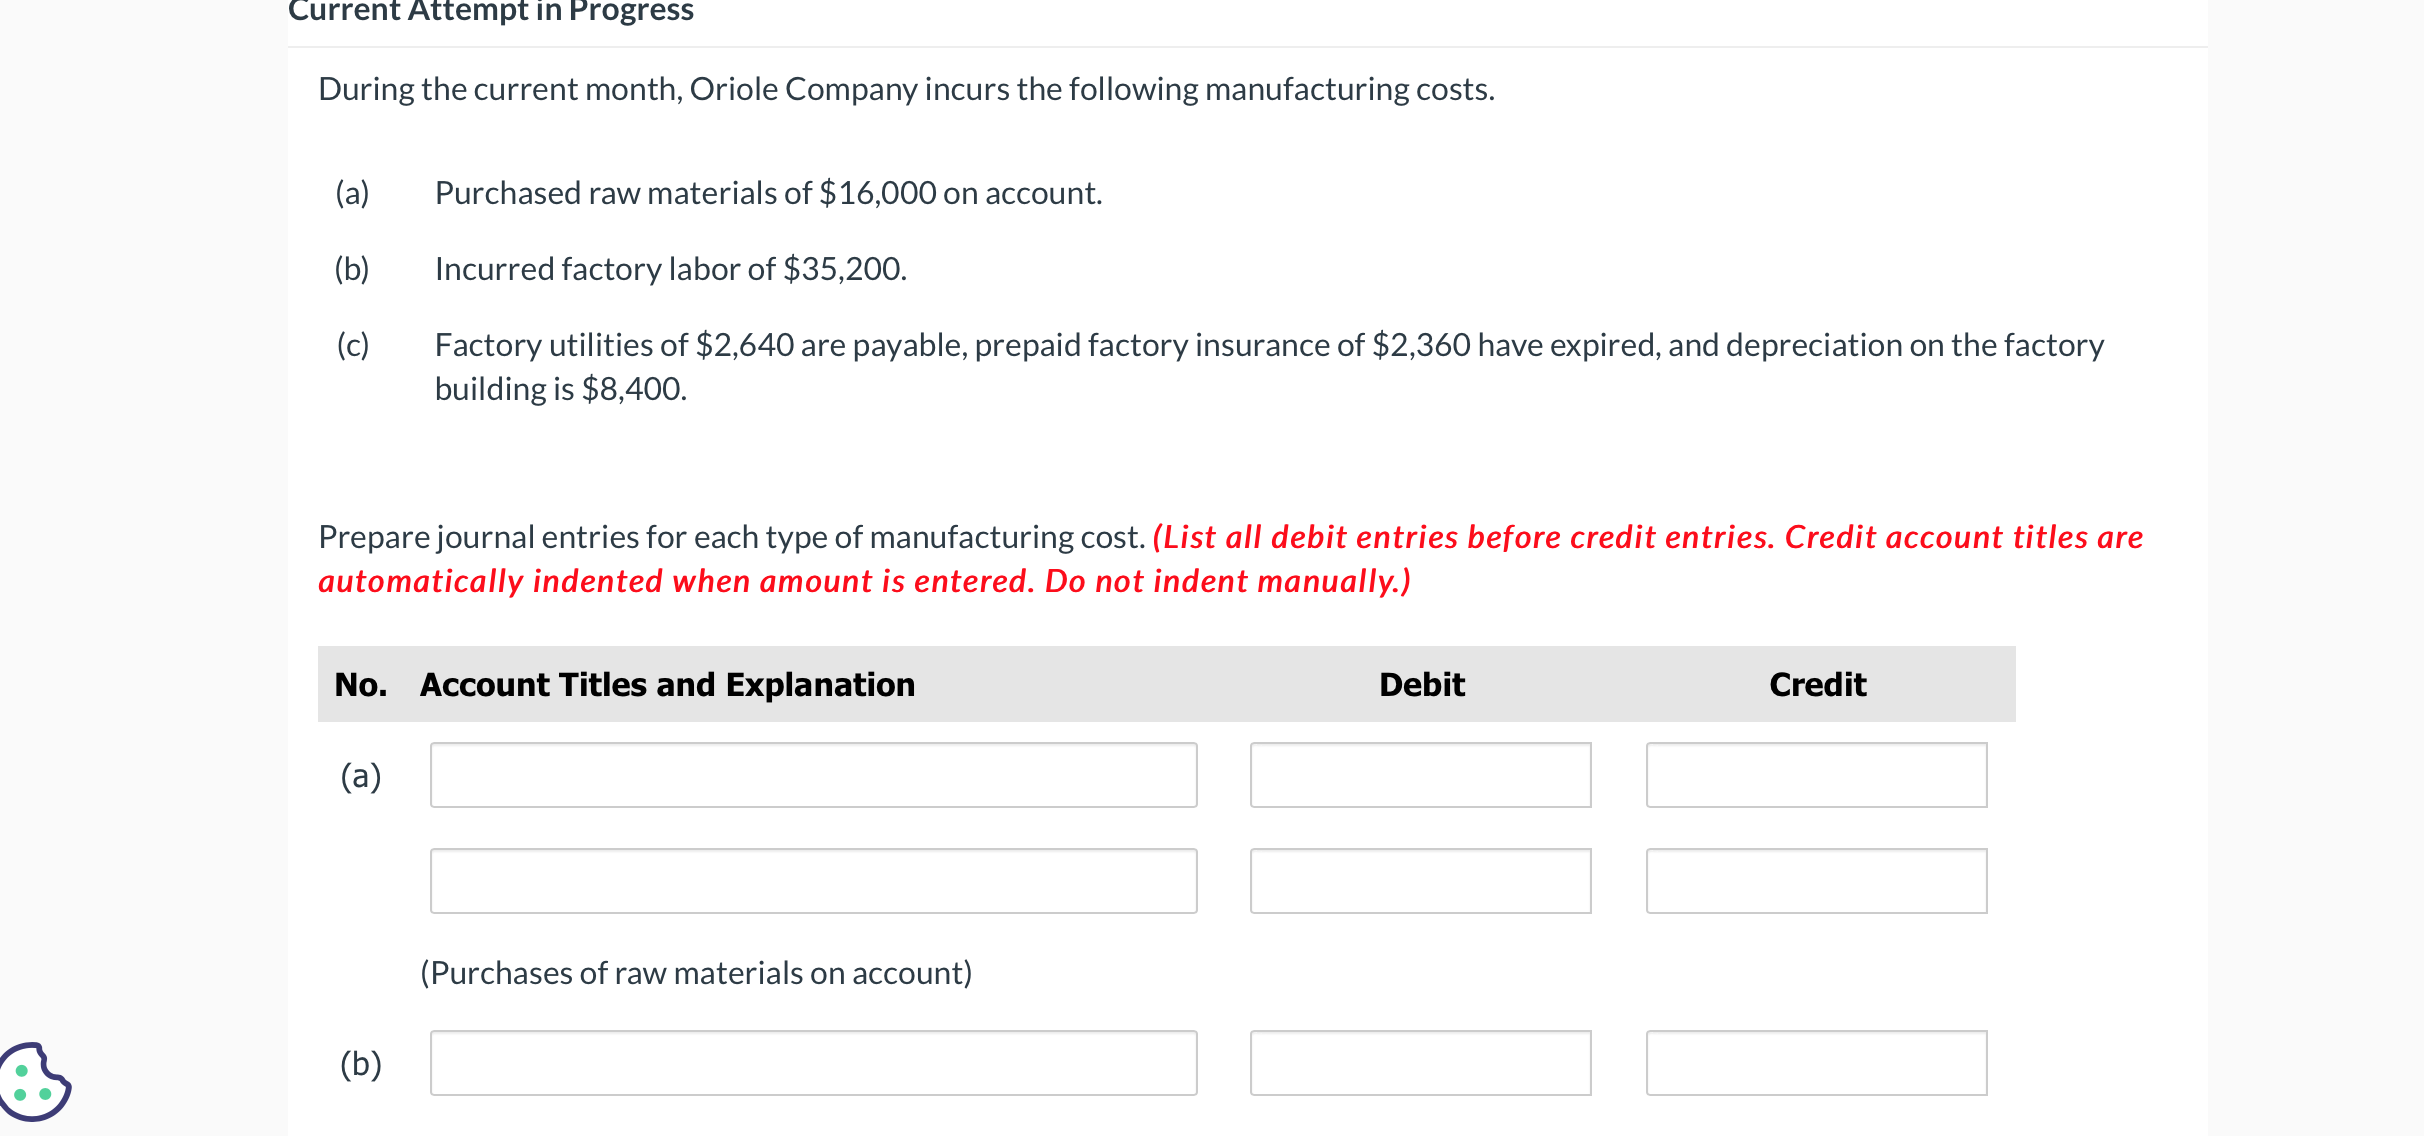Click the Account Titles and Explanation header
Image resolution: width=2424 pixels, height=1136 pixels.
(667, 684)
